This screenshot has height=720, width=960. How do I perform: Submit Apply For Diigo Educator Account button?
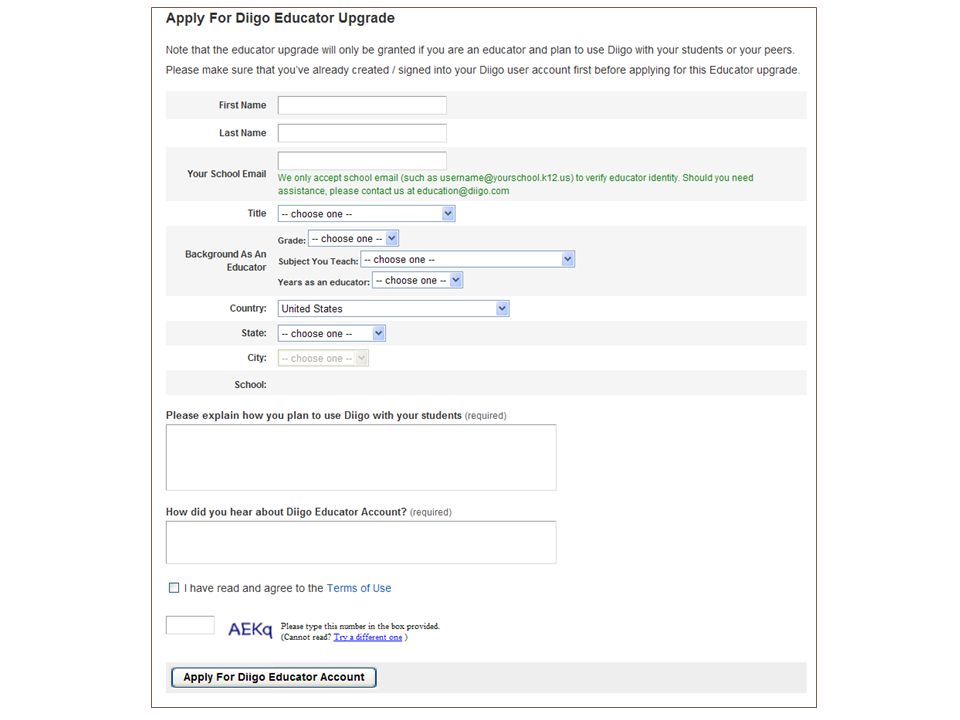pyautogui.click(x=274, y=677)
